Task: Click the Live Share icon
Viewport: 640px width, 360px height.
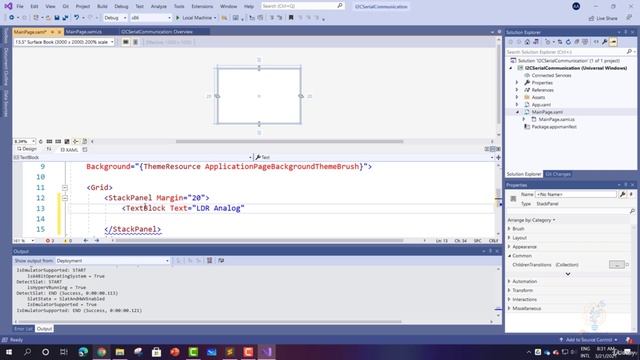Action: pyautogui.click(x=591, y=18)
